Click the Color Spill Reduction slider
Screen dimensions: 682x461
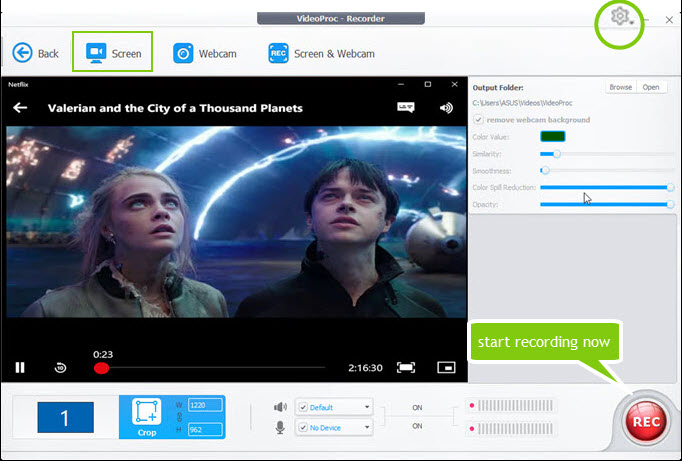coord(607,187)
